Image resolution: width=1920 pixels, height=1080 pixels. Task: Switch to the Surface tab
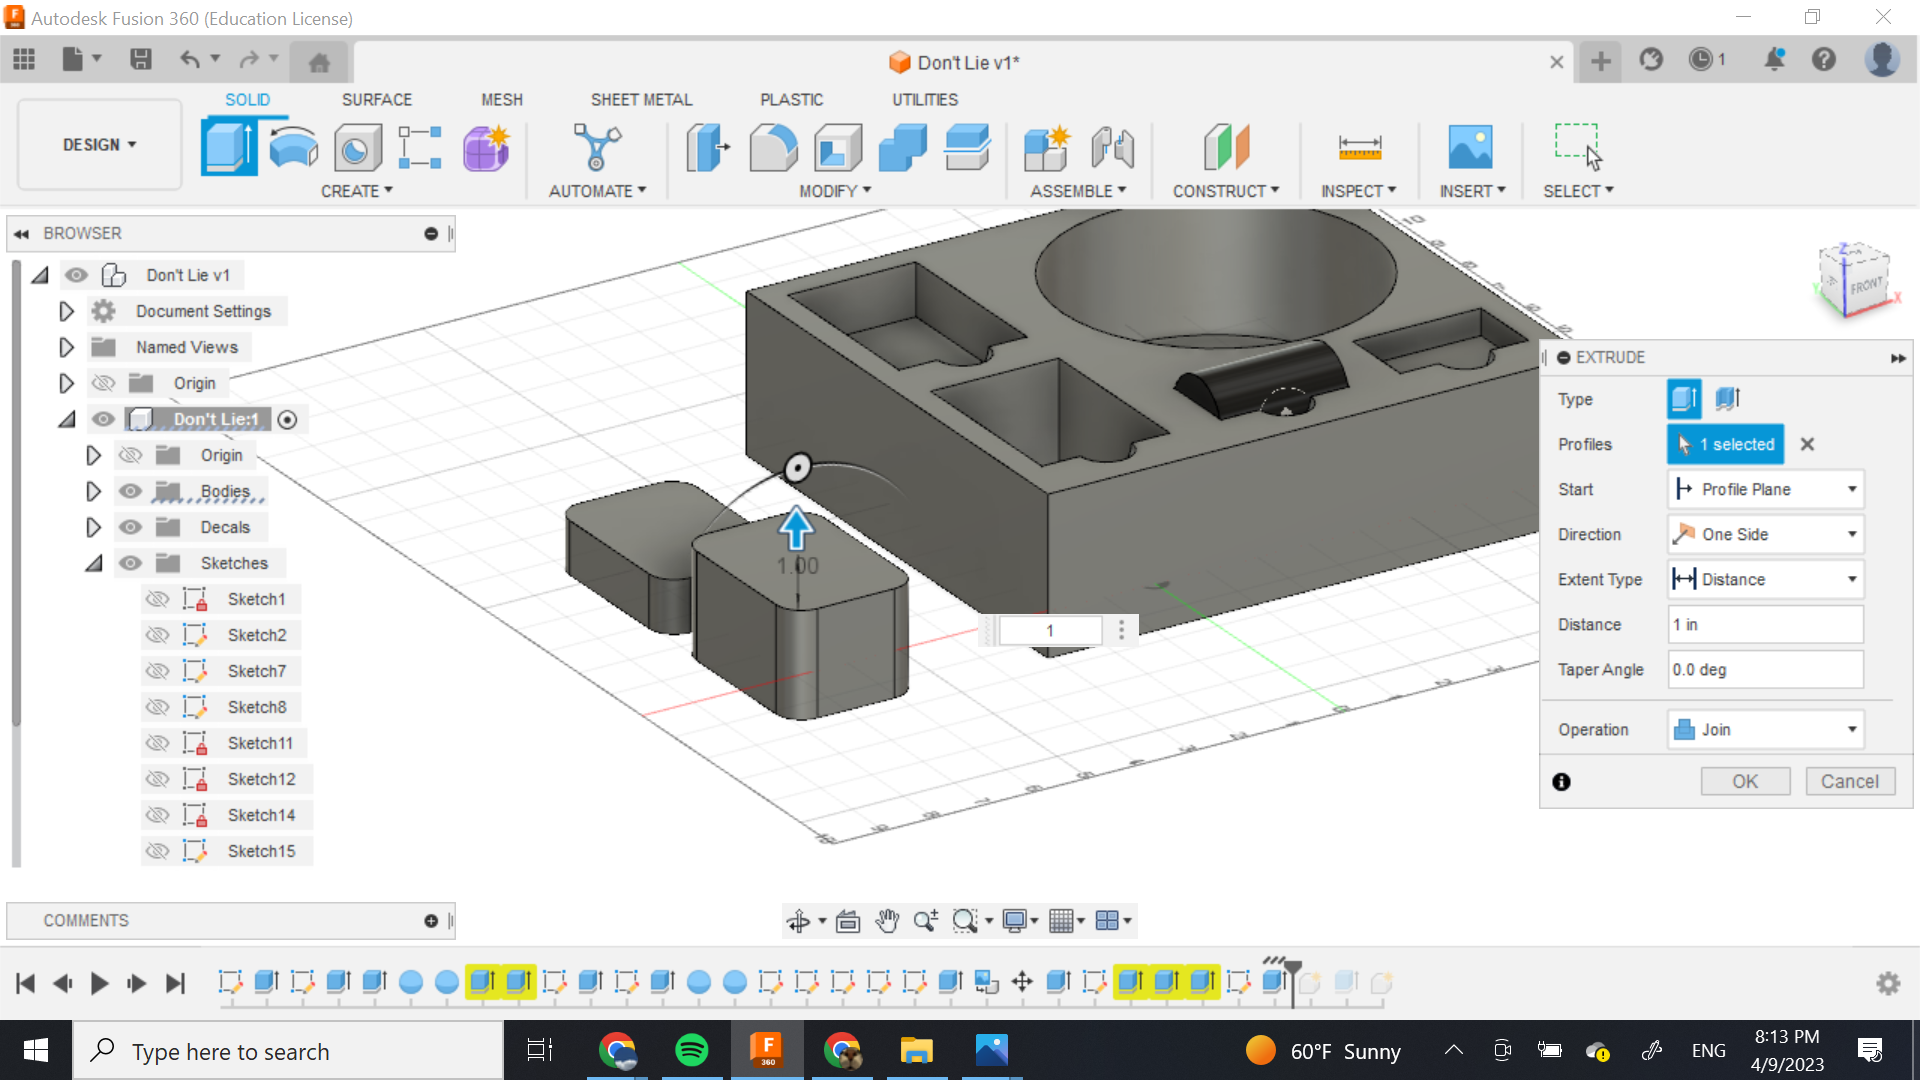(x=376, y=100)
